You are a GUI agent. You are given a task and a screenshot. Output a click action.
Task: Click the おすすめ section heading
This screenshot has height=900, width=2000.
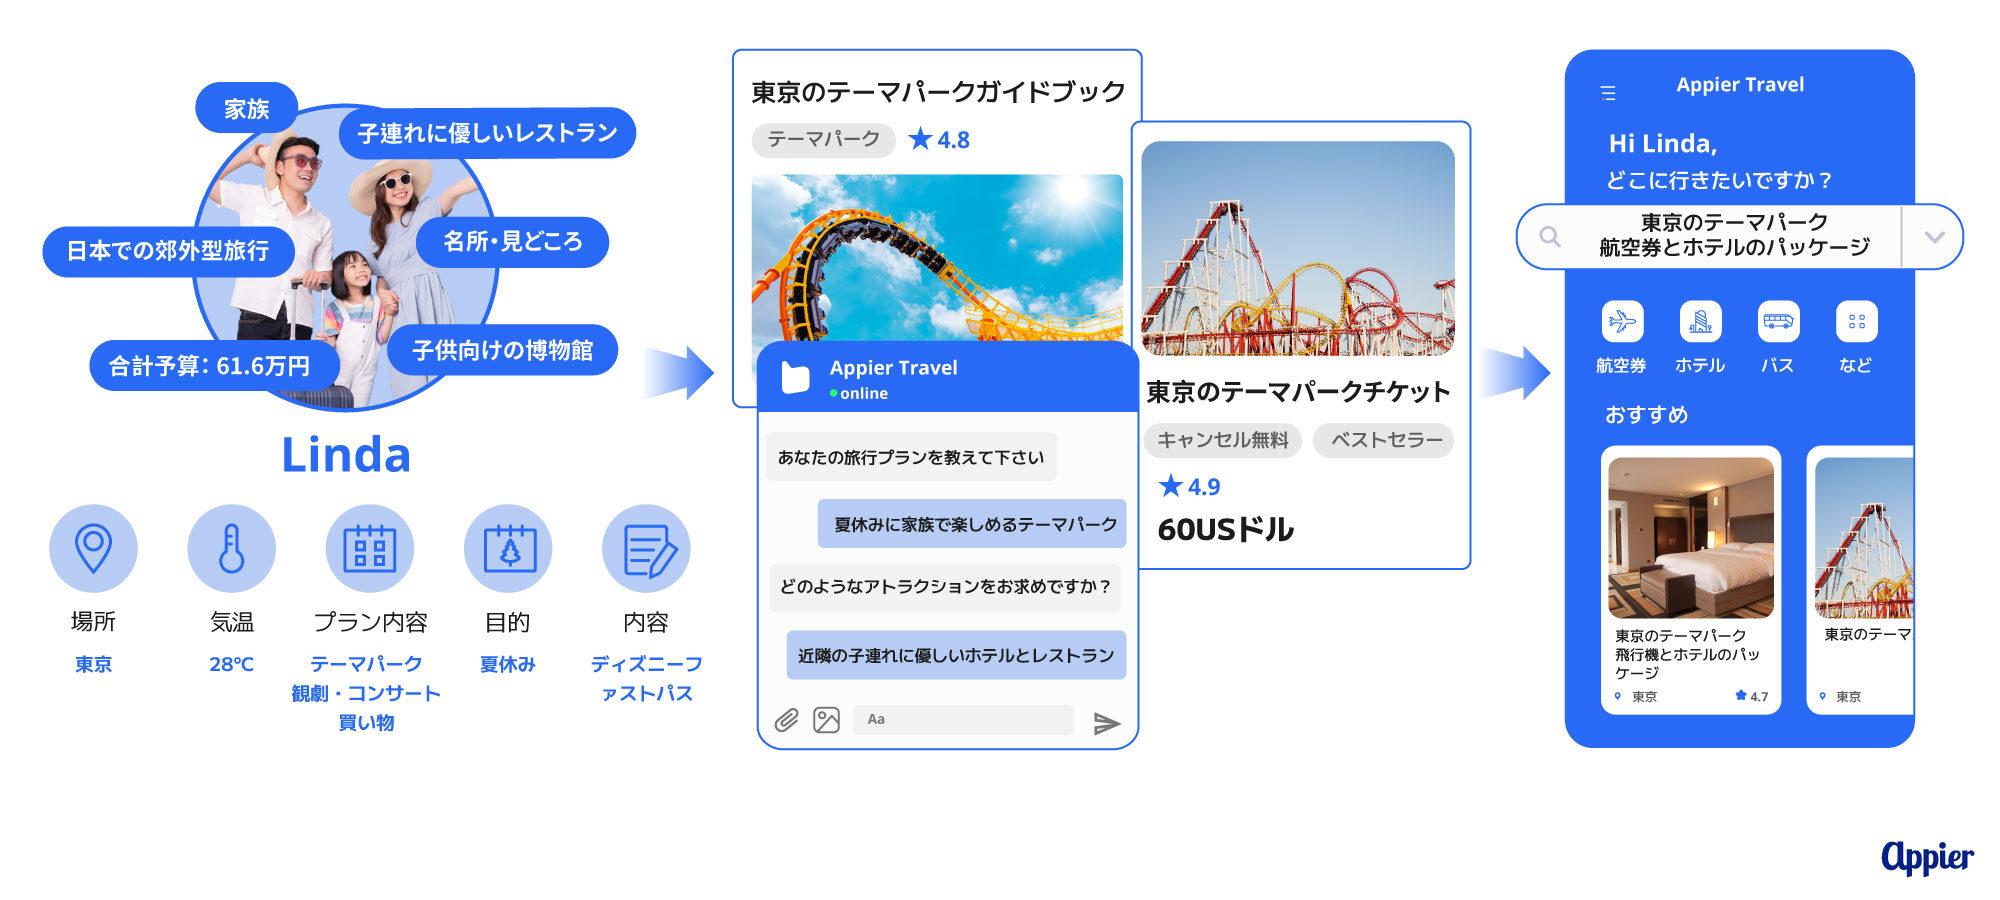(1646, 414)
